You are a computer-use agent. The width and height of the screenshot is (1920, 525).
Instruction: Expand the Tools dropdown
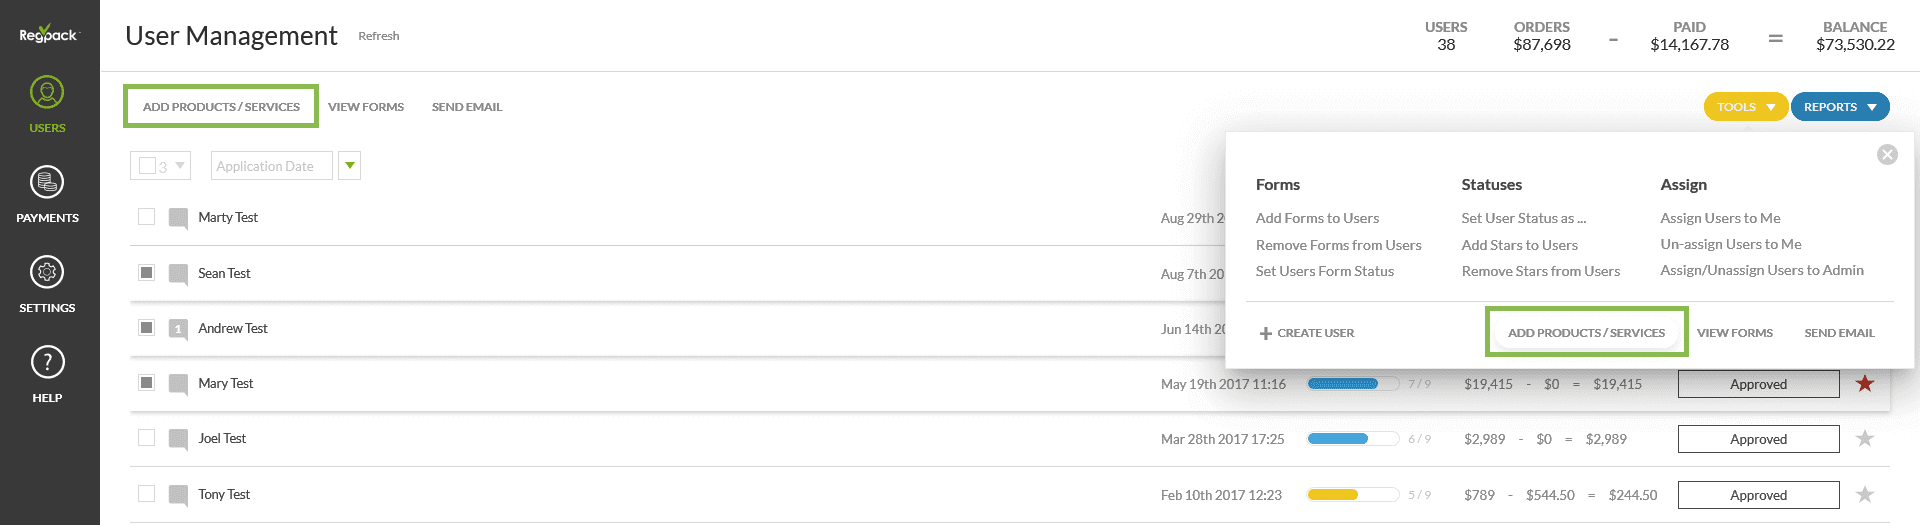point(1745,107)
